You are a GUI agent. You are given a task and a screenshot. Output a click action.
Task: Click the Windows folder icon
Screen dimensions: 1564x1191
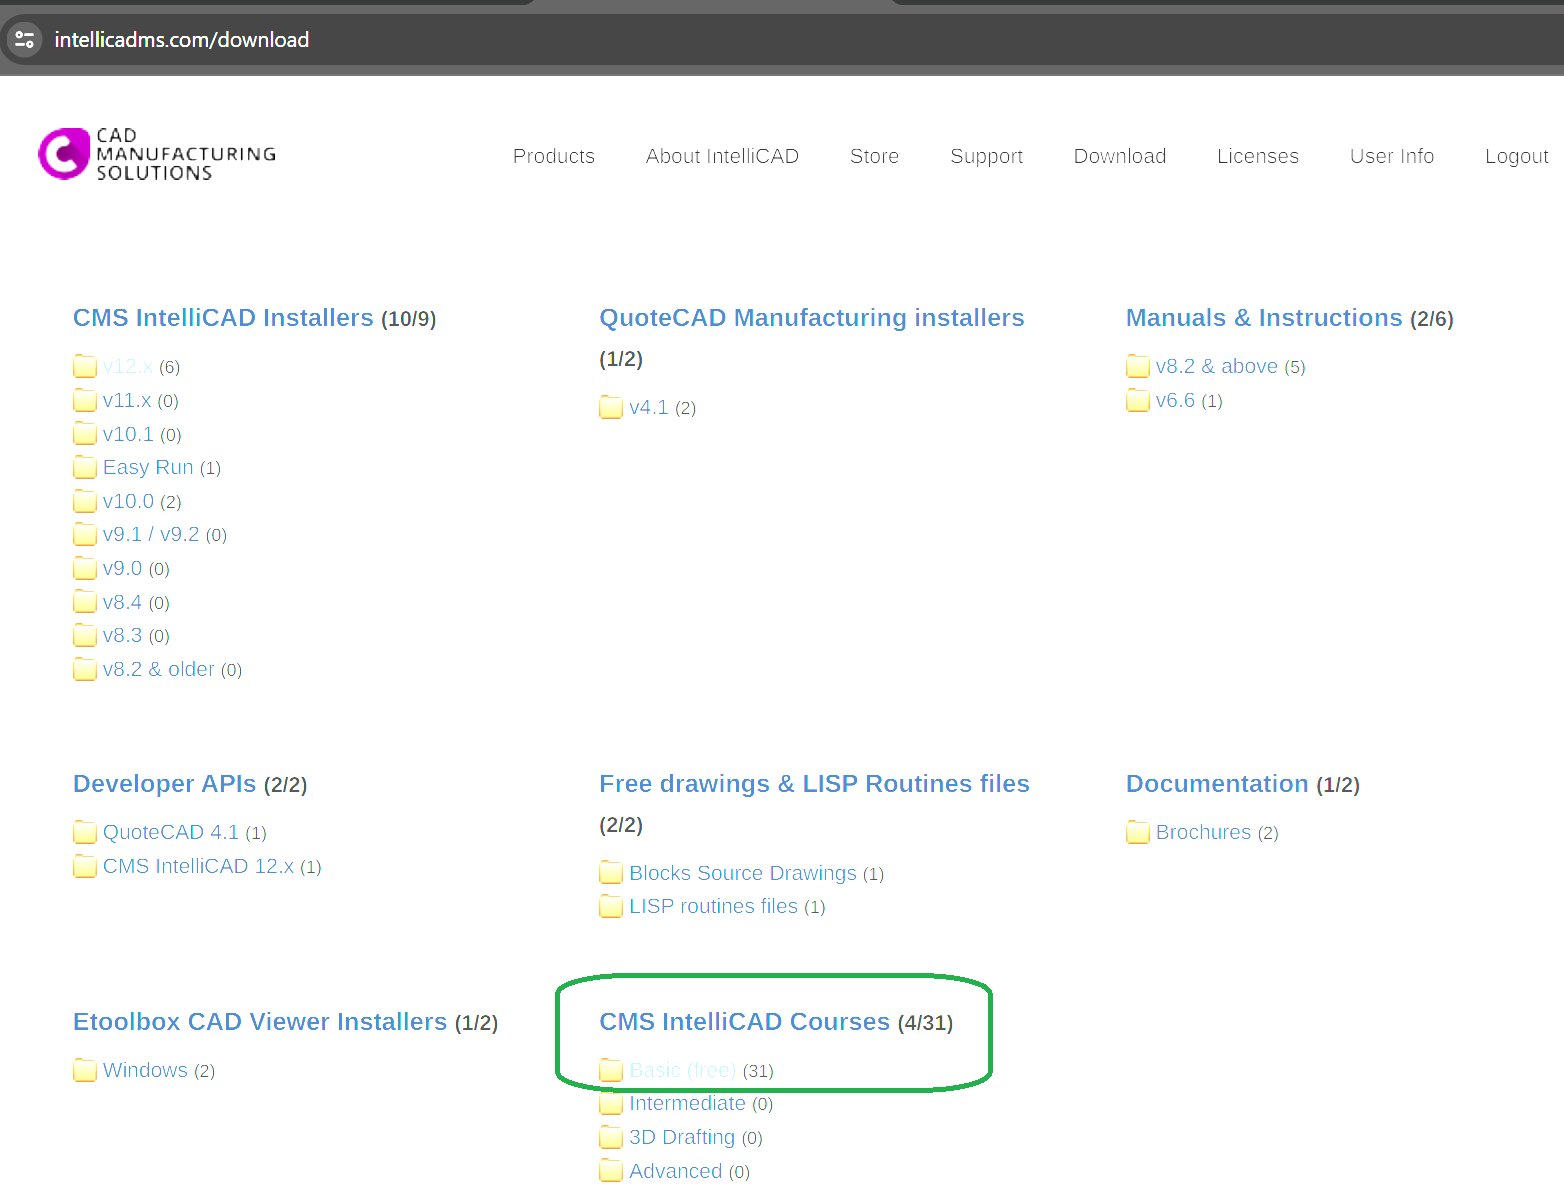(x=85, y=1071)
